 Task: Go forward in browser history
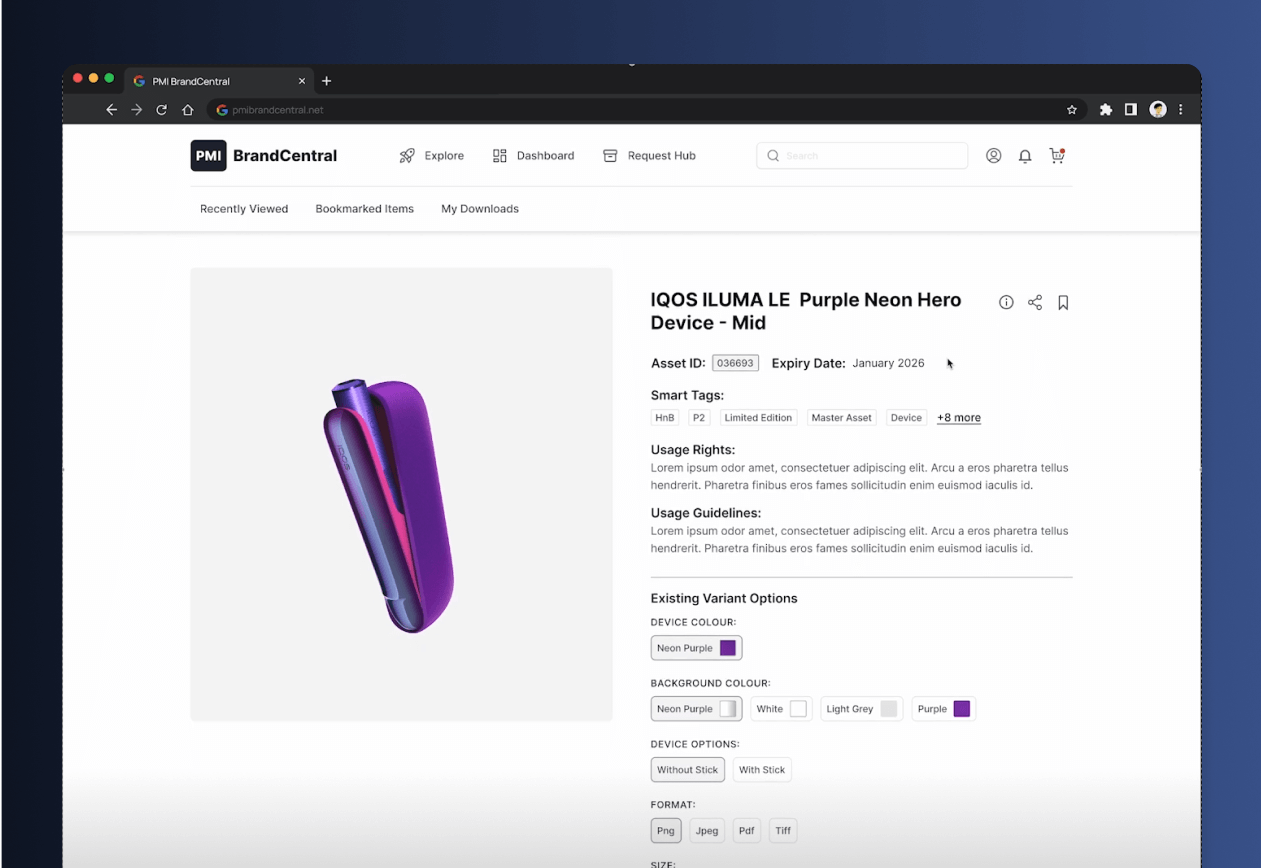pyautogui.click(x=137, y=110)
